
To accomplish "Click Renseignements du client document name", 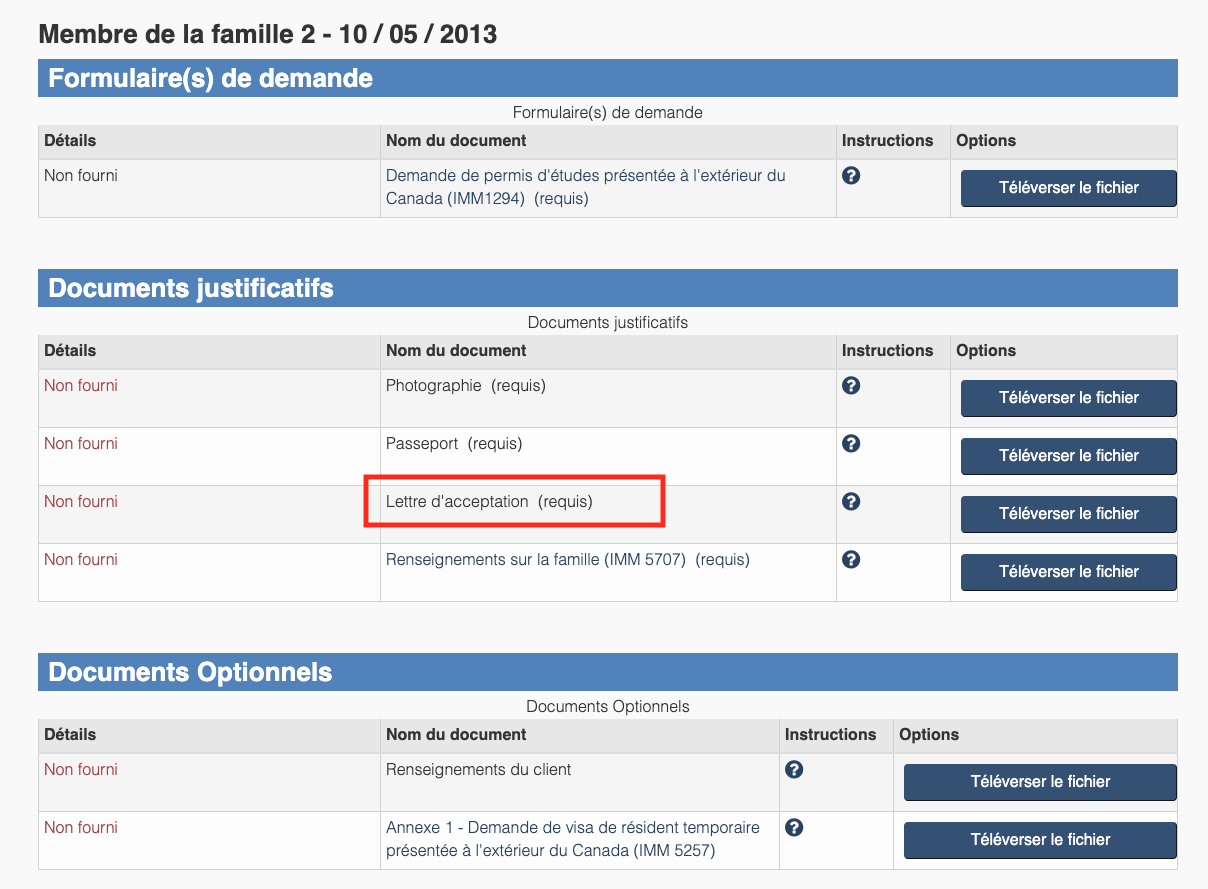I will tap(479, 770).
